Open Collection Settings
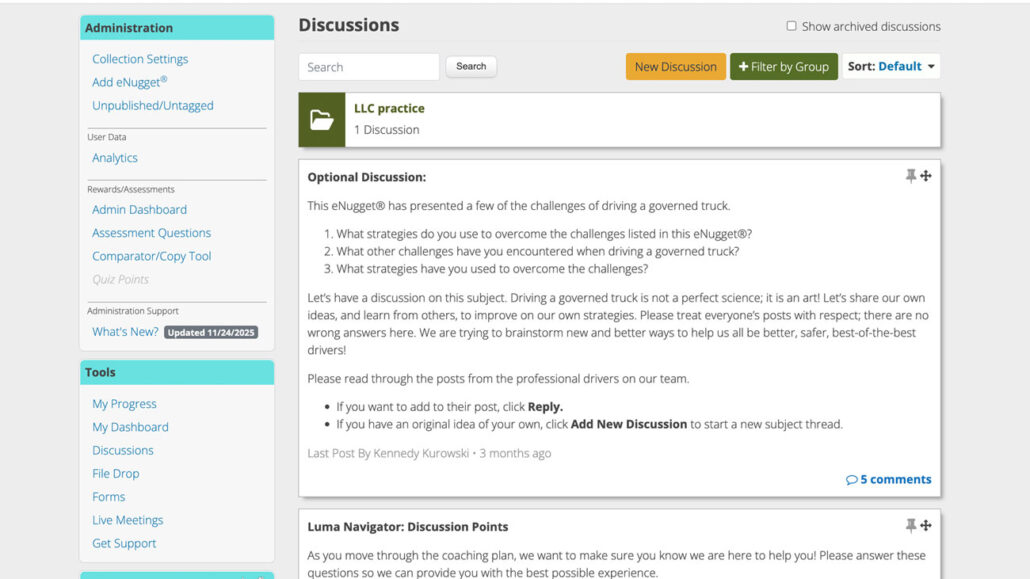 point(139,58)
